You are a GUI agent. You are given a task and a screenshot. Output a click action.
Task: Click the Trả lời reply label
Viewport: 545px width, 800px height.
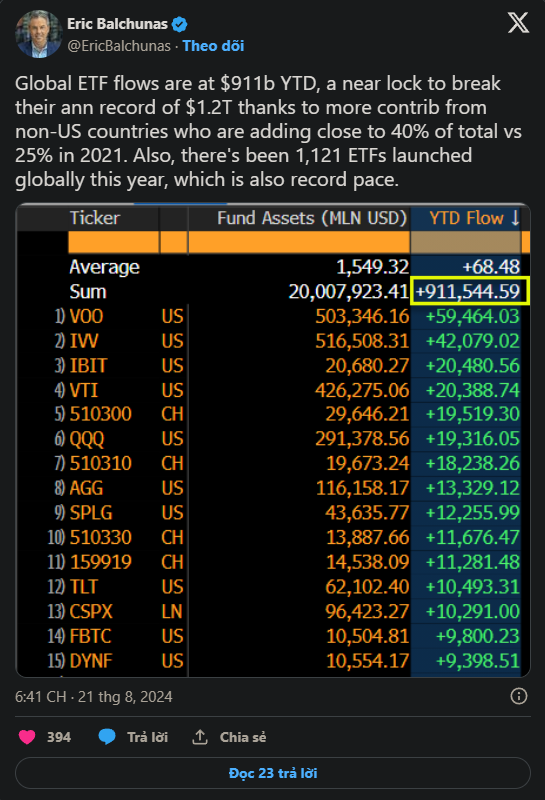pos(147,737)
